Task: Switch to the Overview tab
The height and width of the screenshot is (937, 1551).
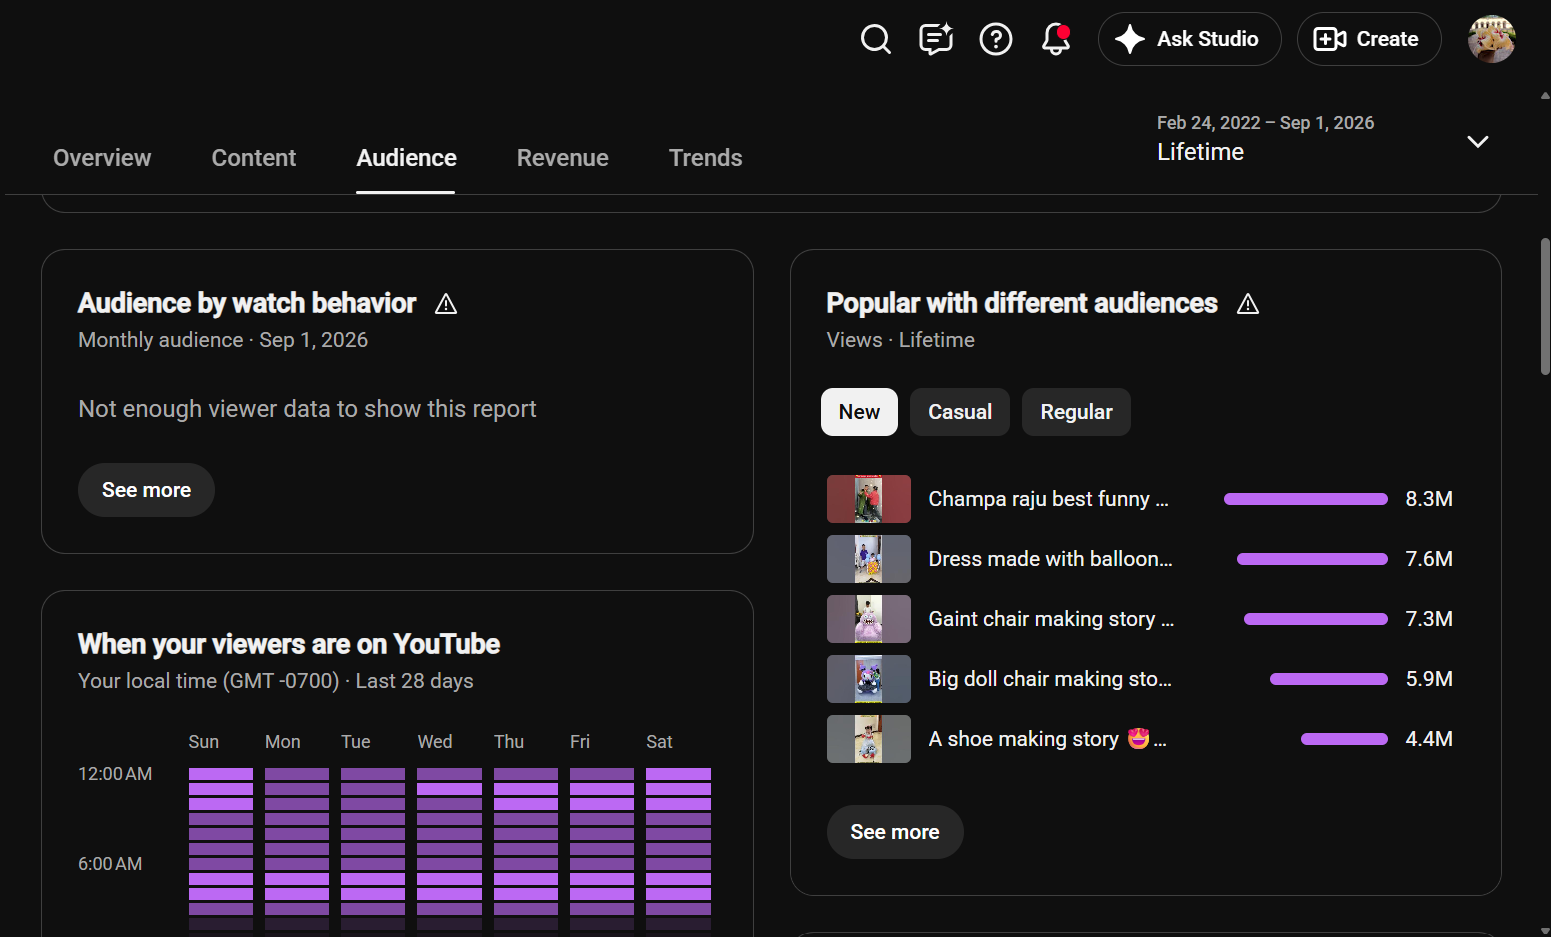Action: pos(102,158)
